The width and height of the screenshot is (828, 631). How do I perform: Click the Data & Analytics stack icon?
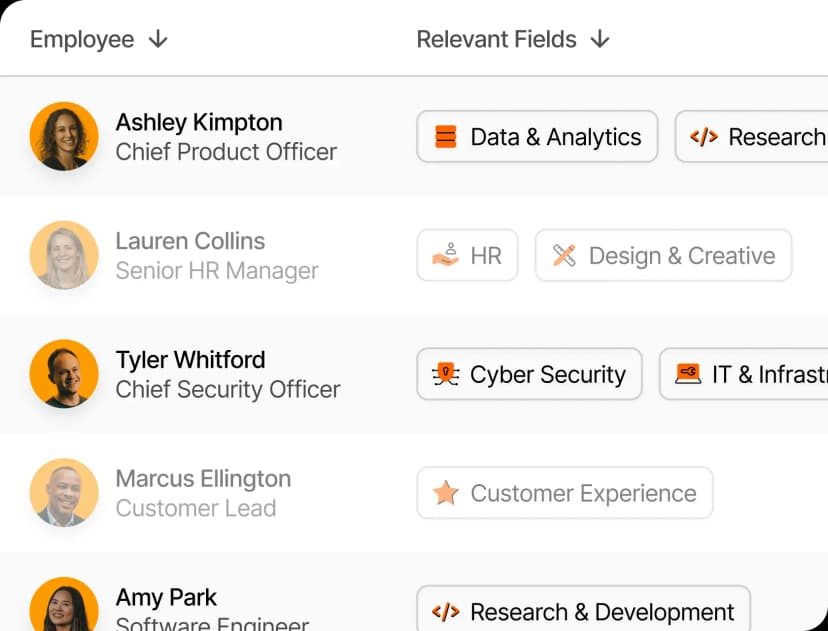(x=446, y=137)
